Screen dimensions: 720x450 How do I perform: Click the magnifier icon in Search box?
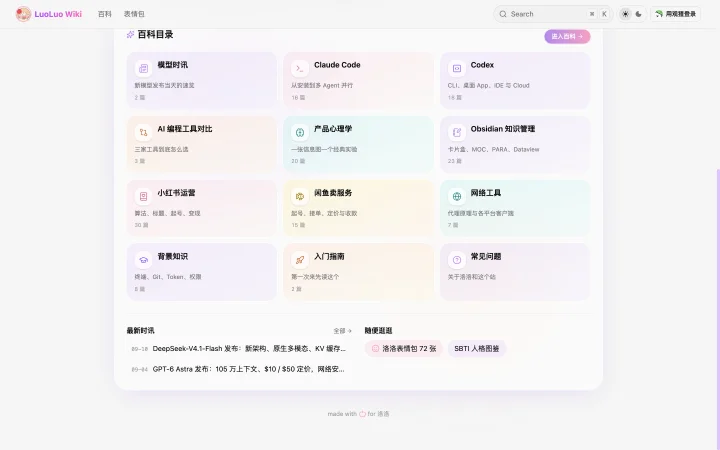pyautogui.click(x=503, y=14)
